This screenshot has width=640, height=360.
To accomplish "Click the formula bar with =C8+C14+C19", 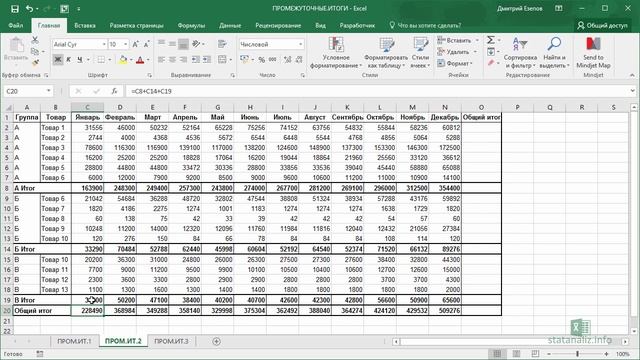I will [x=378, y=91].
